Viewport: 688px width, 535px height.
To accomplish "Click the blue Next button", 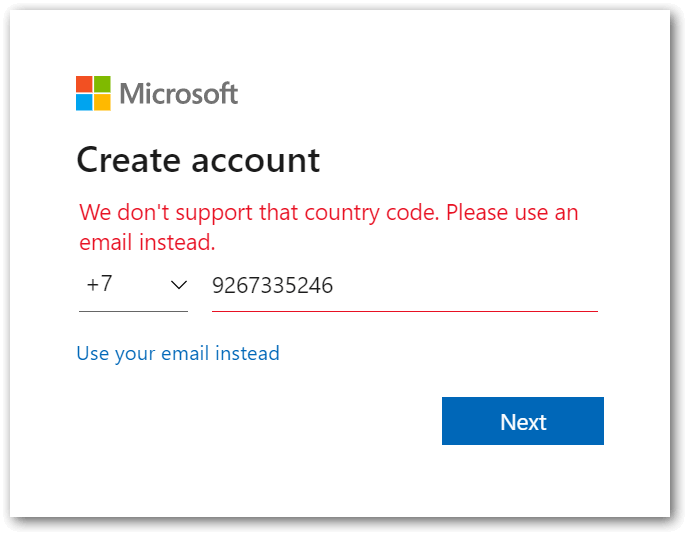I will (x=523, y=421).
